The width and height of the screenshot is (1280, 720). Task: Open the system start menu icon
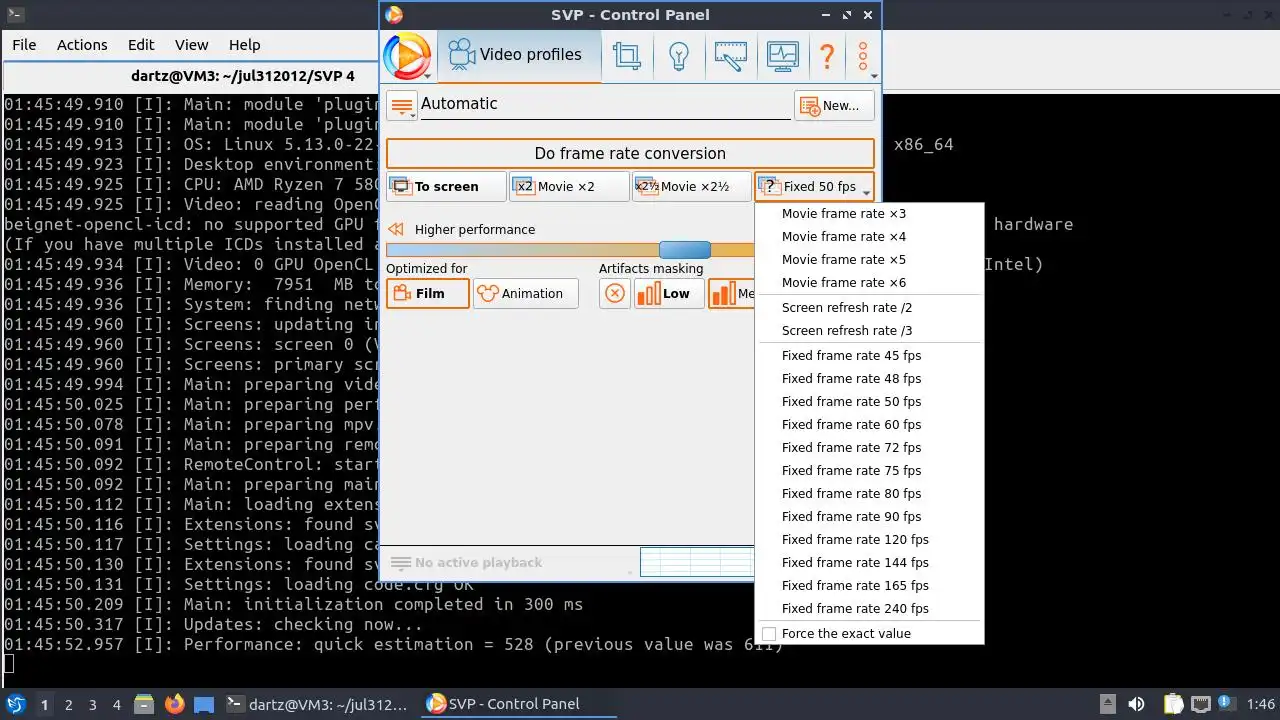pos(16,704)
